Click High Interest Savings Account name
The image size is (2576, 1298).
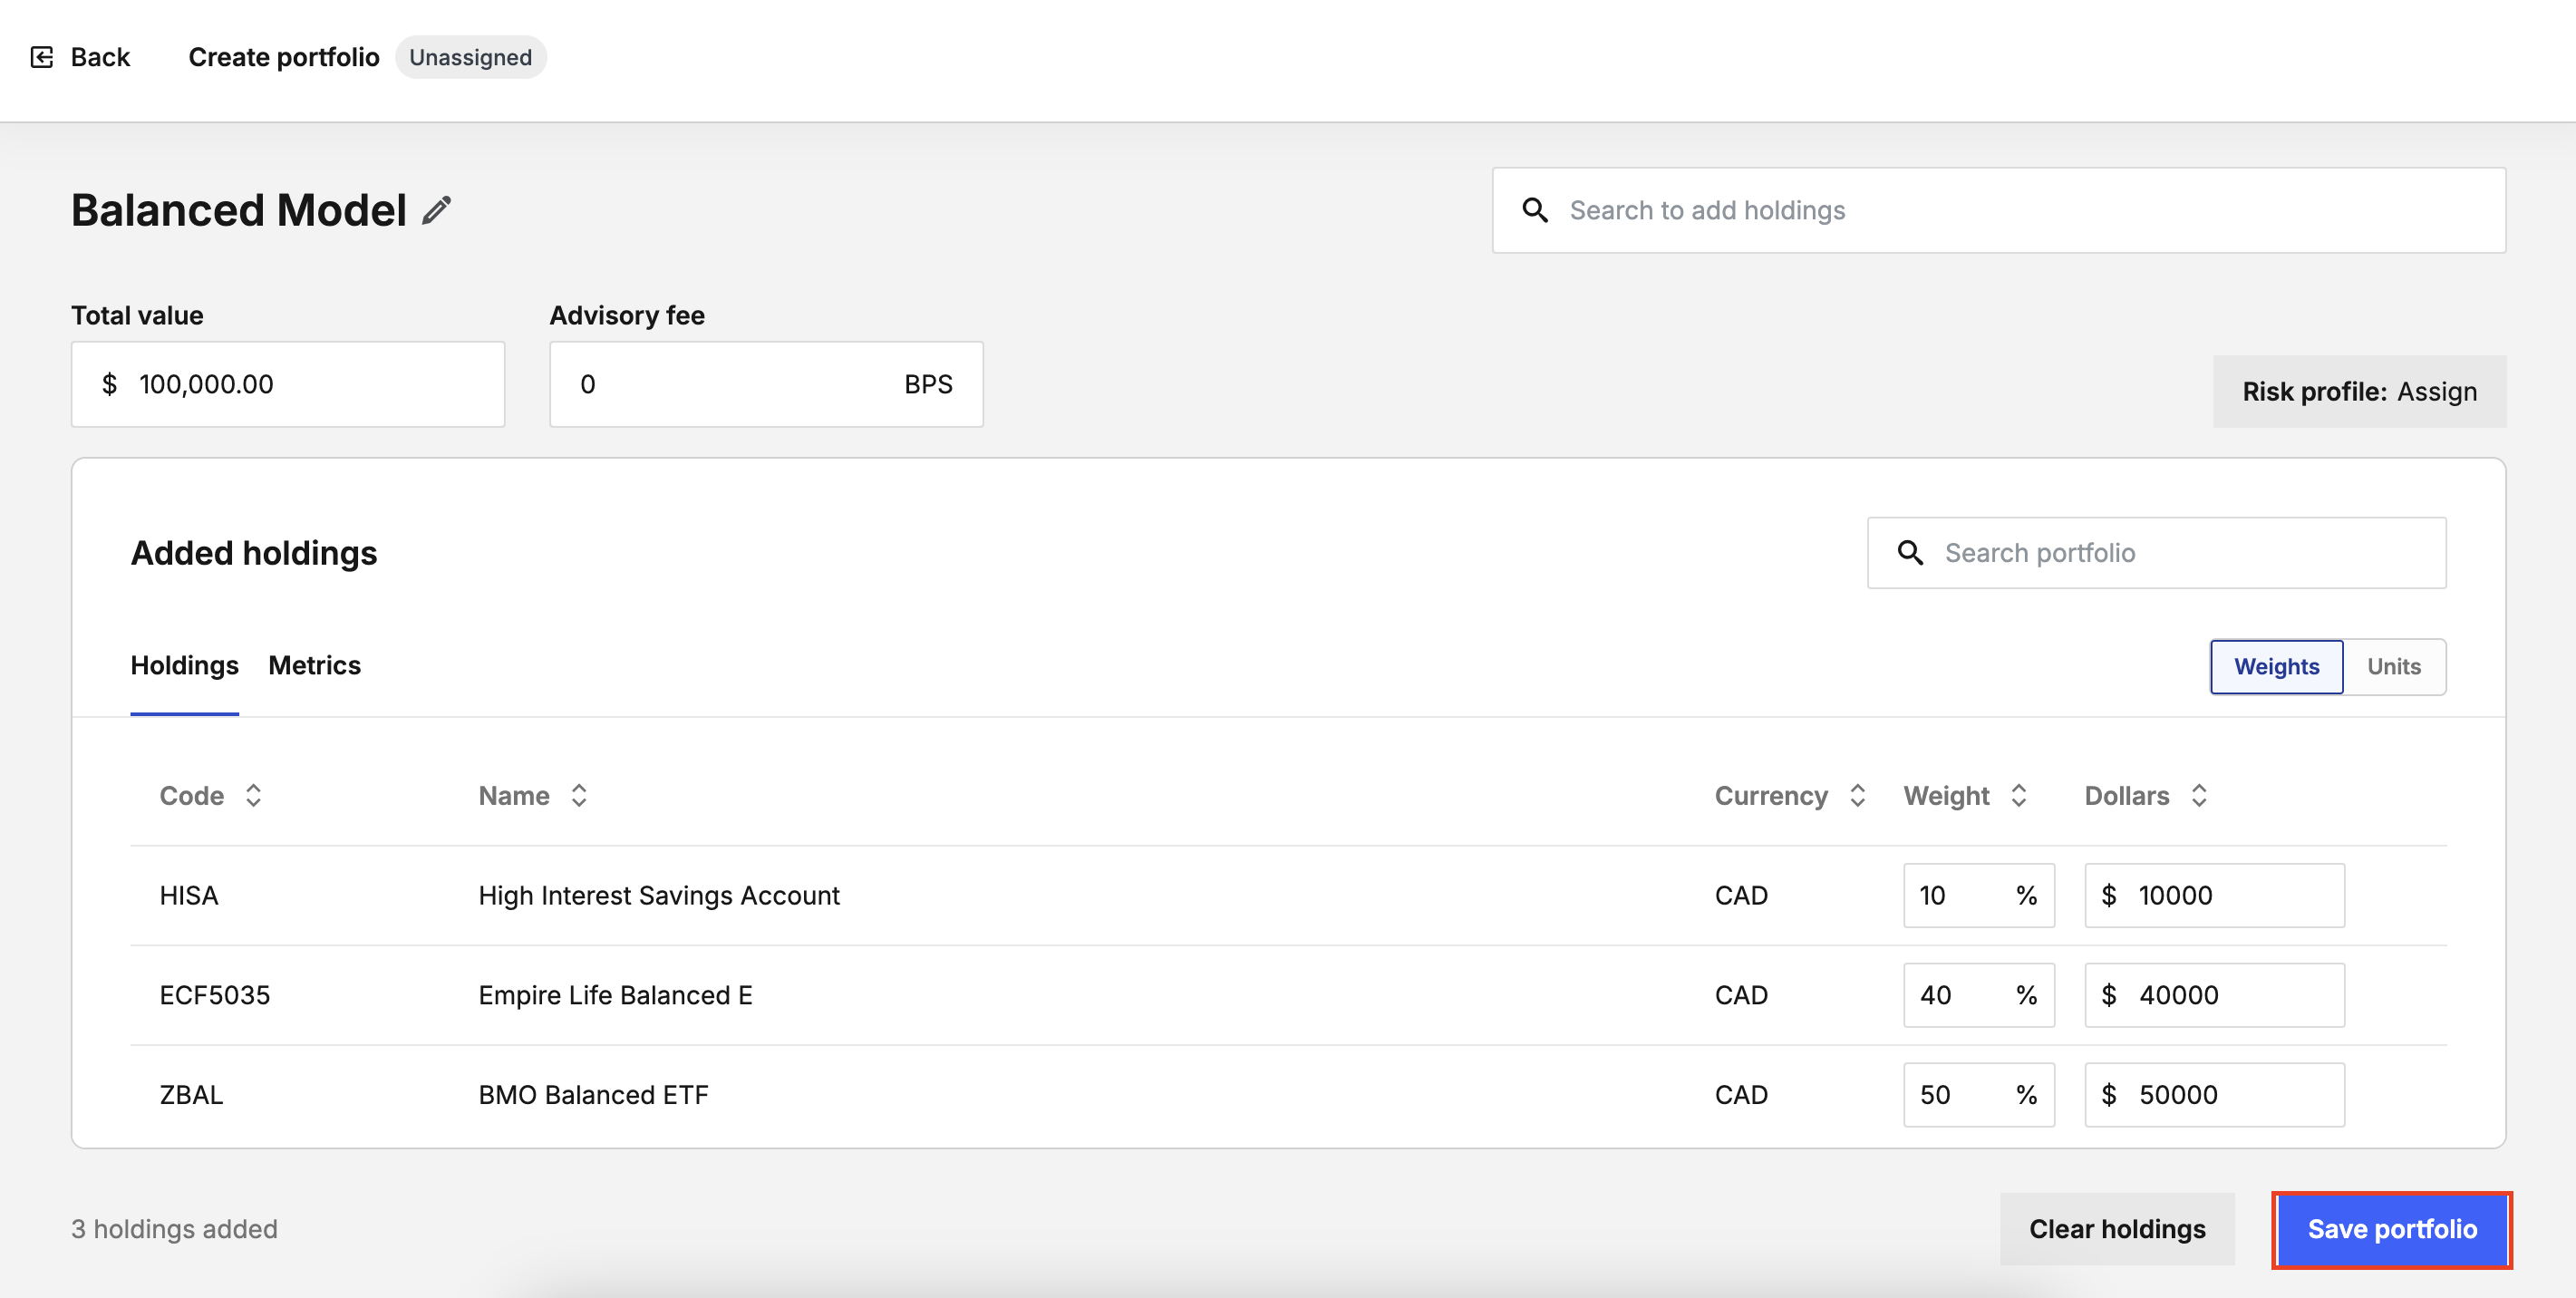coord(659,896)
